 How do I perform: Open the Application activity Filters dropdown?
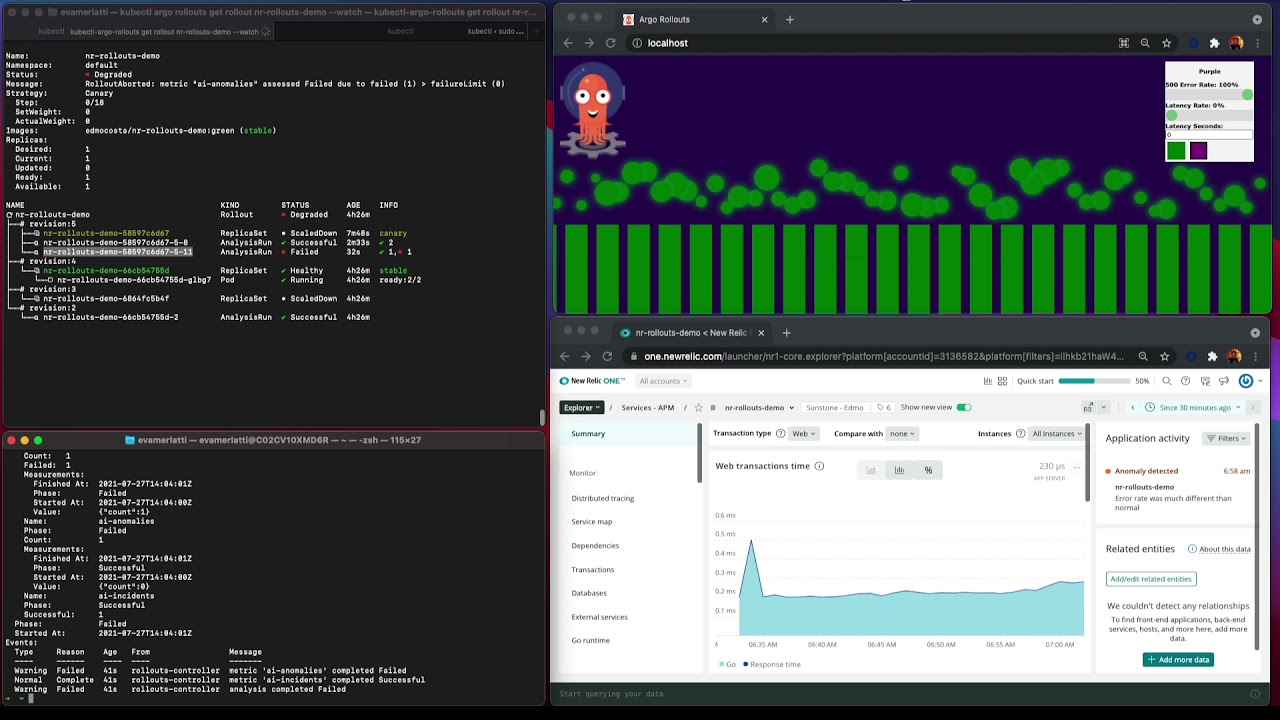point(1226,438)
